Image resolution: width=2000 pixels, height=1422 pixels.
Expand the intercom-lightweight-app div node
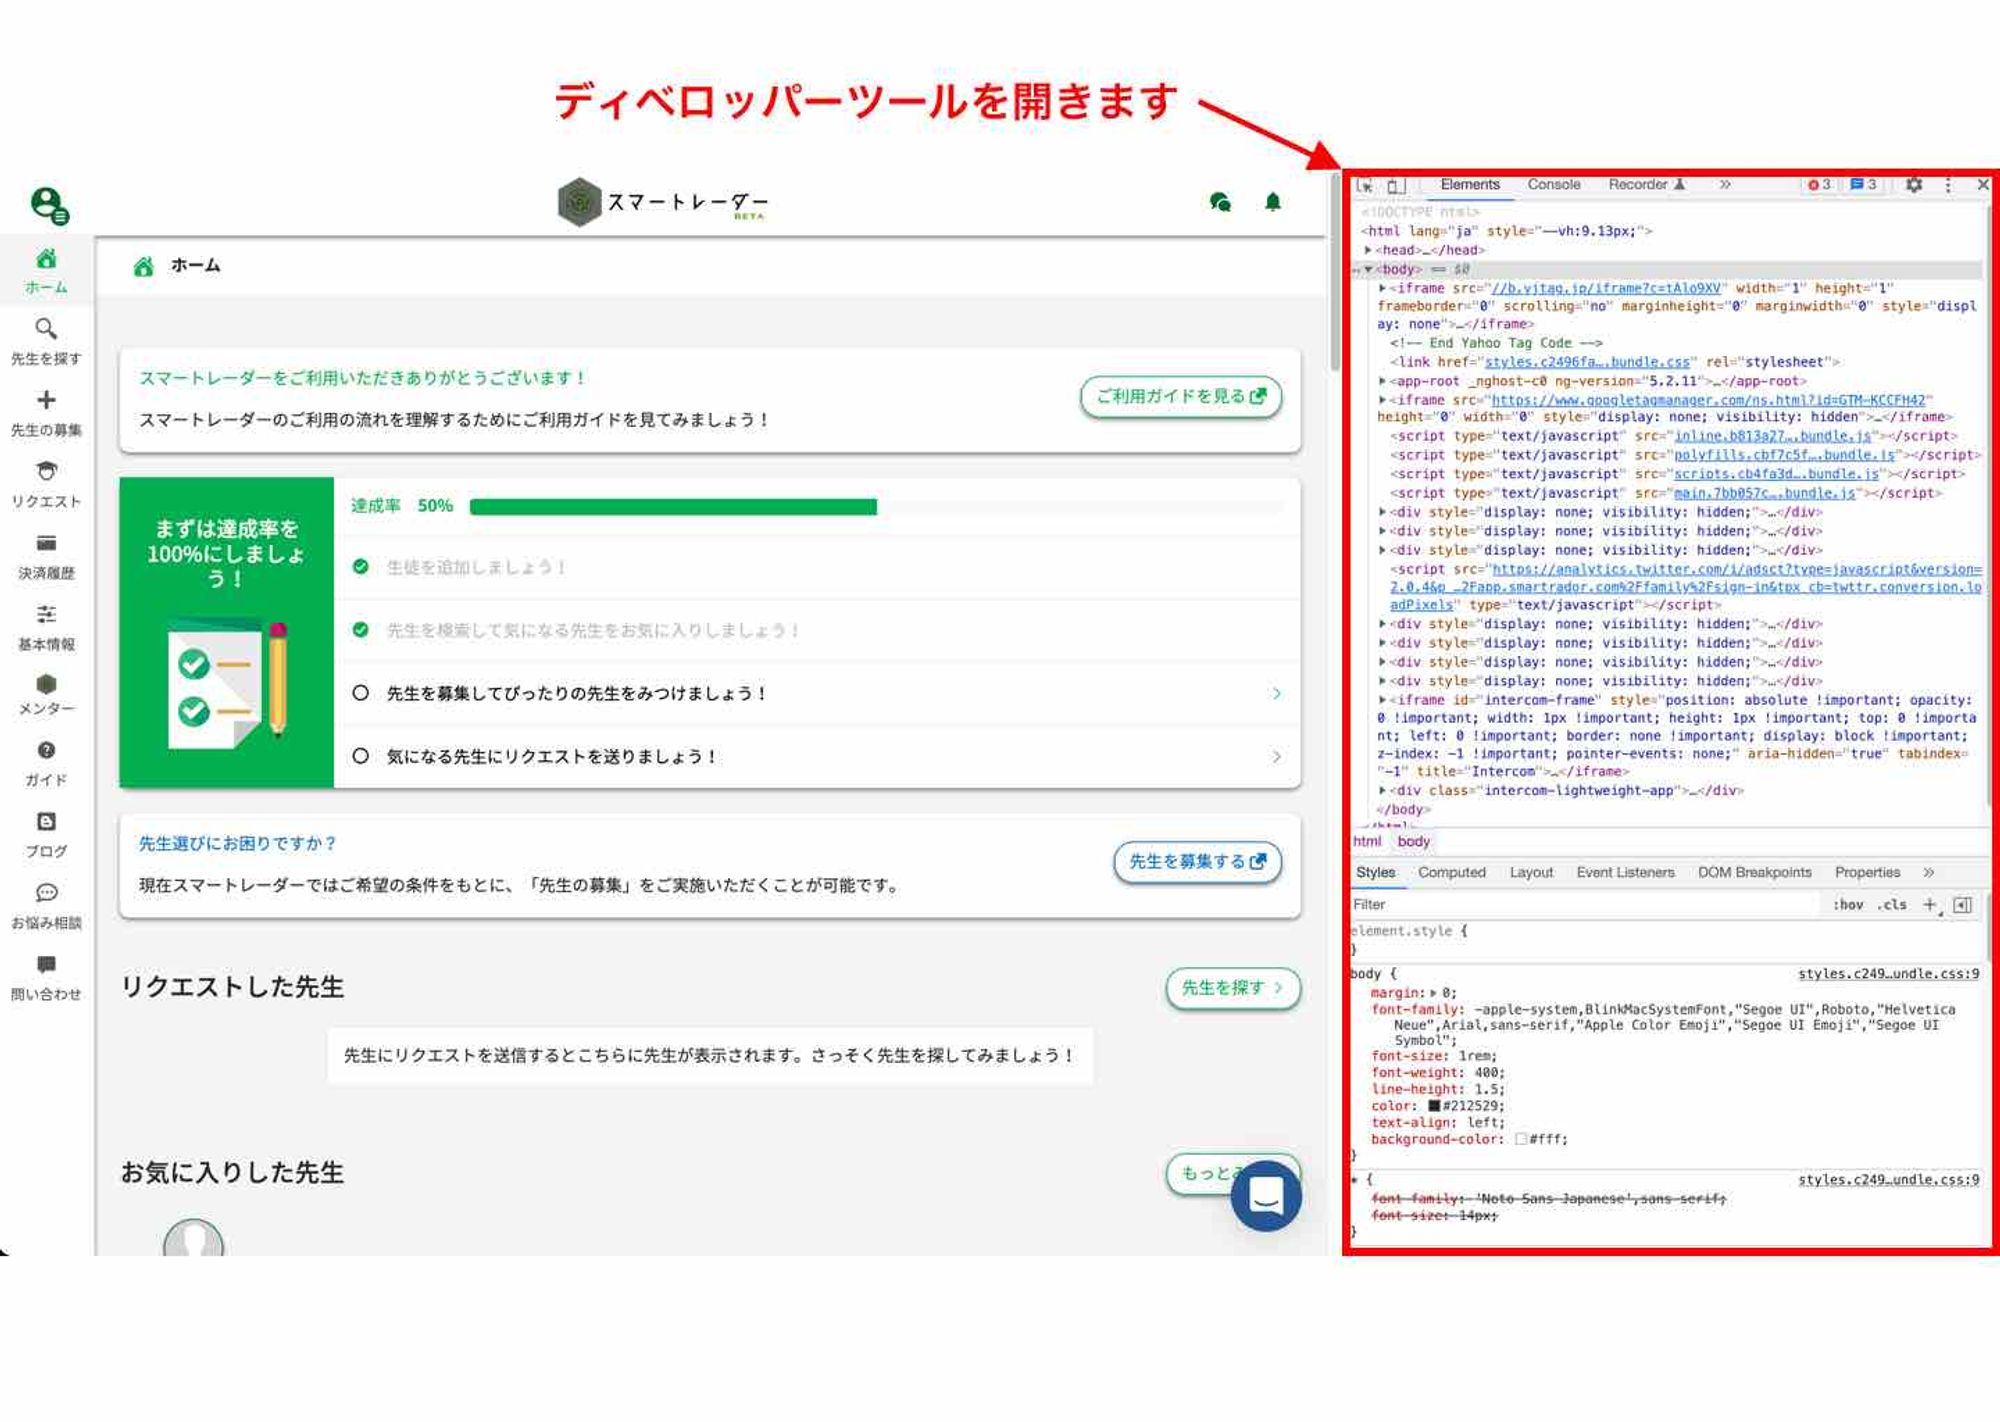tap(1382, 790)
